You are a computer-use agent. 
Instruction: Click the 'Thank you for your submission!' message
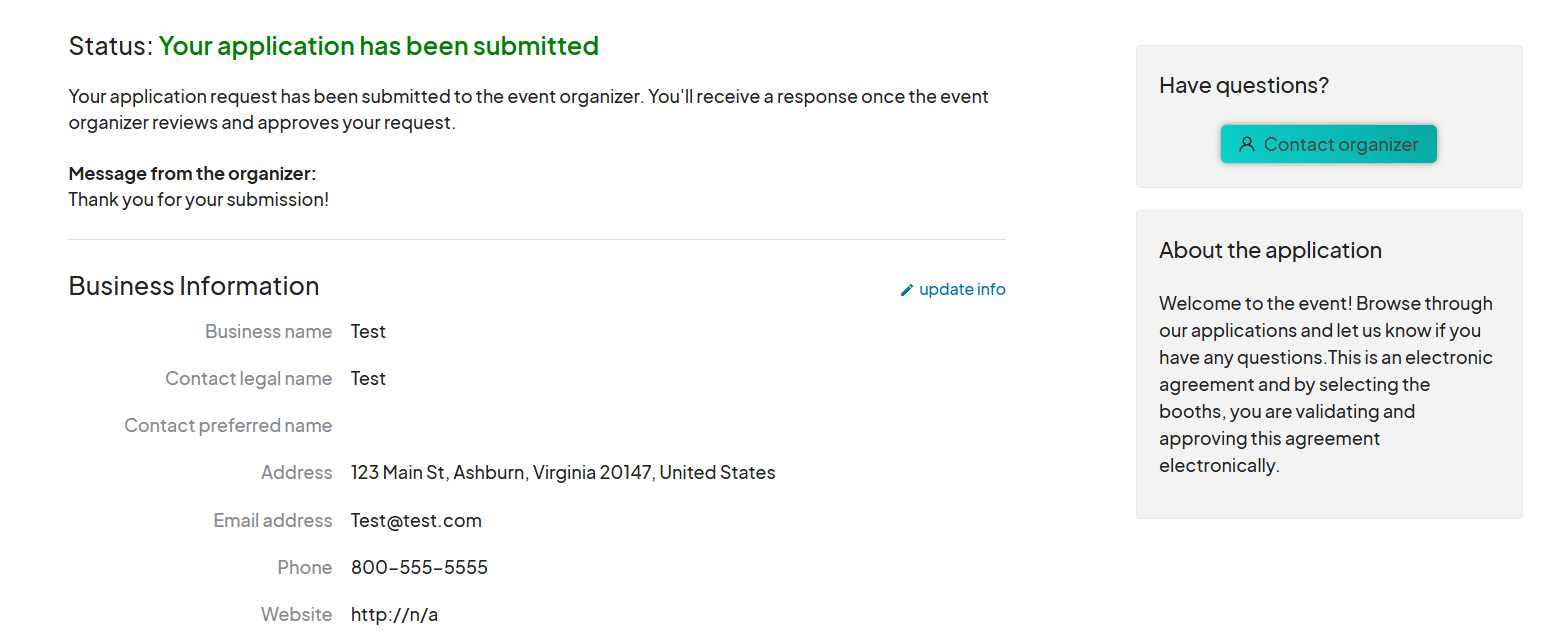(199, 199)
